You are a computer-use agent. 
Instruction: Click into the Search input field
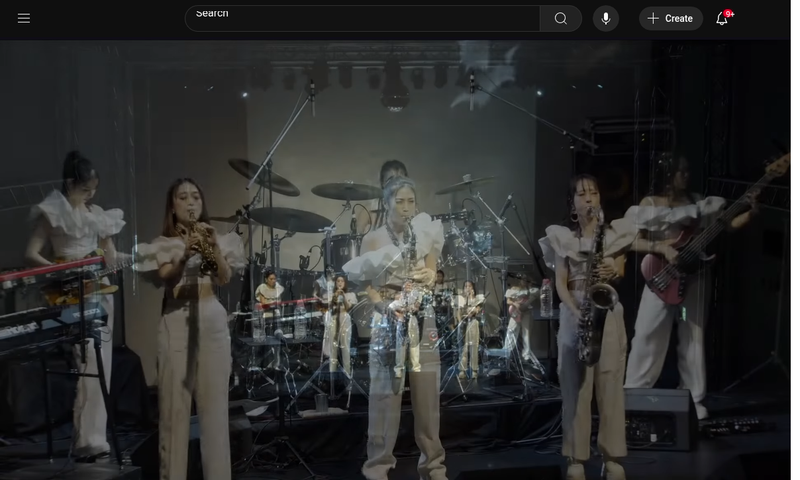362,18
